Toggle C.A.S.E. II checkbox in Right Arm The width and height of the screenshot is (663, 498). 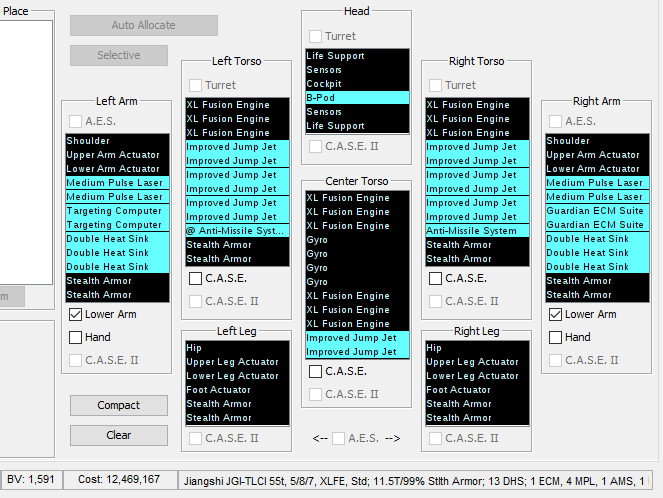click(555, 361)
